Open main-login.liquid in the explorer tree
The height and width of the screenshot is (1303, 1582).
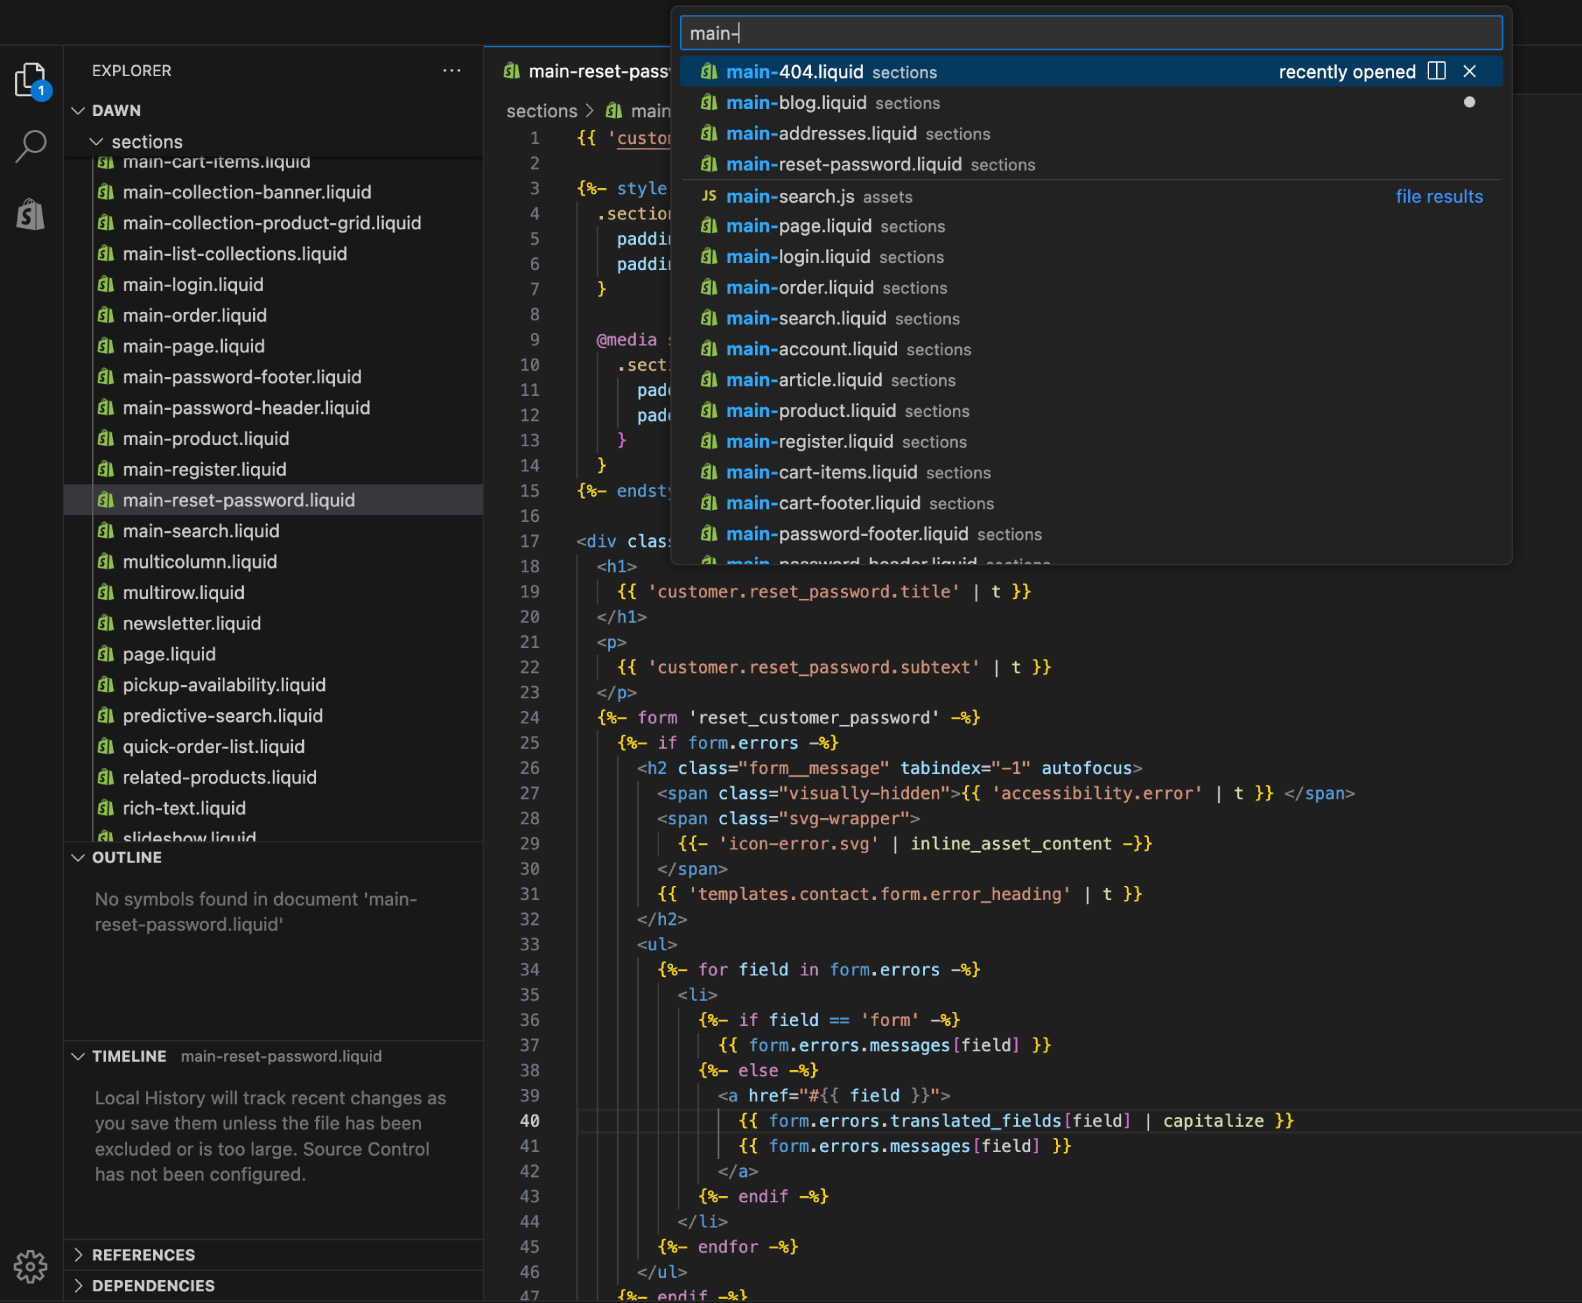pos(193,285)
